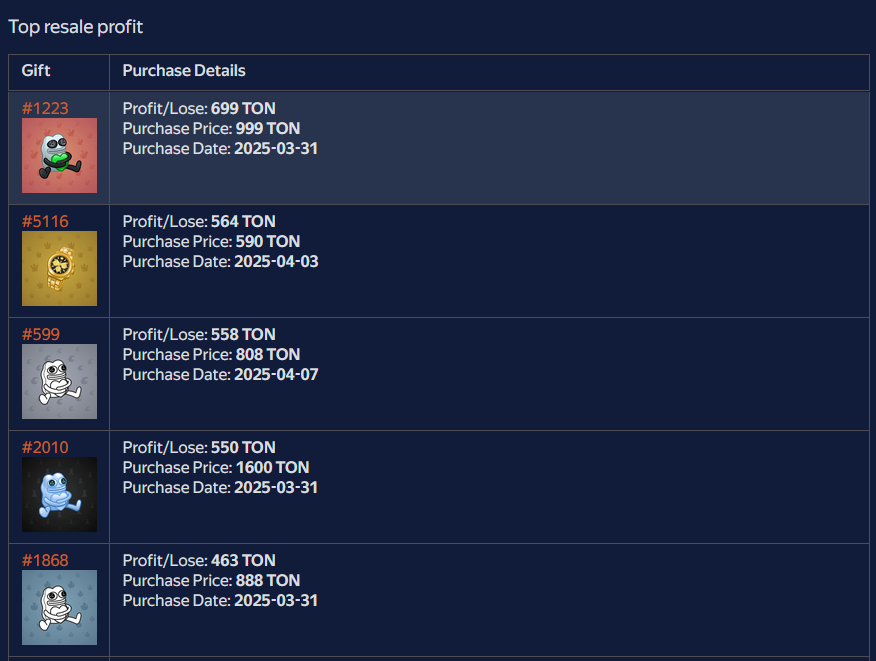Select the purchase date 2025-04-03

point(276,261)
